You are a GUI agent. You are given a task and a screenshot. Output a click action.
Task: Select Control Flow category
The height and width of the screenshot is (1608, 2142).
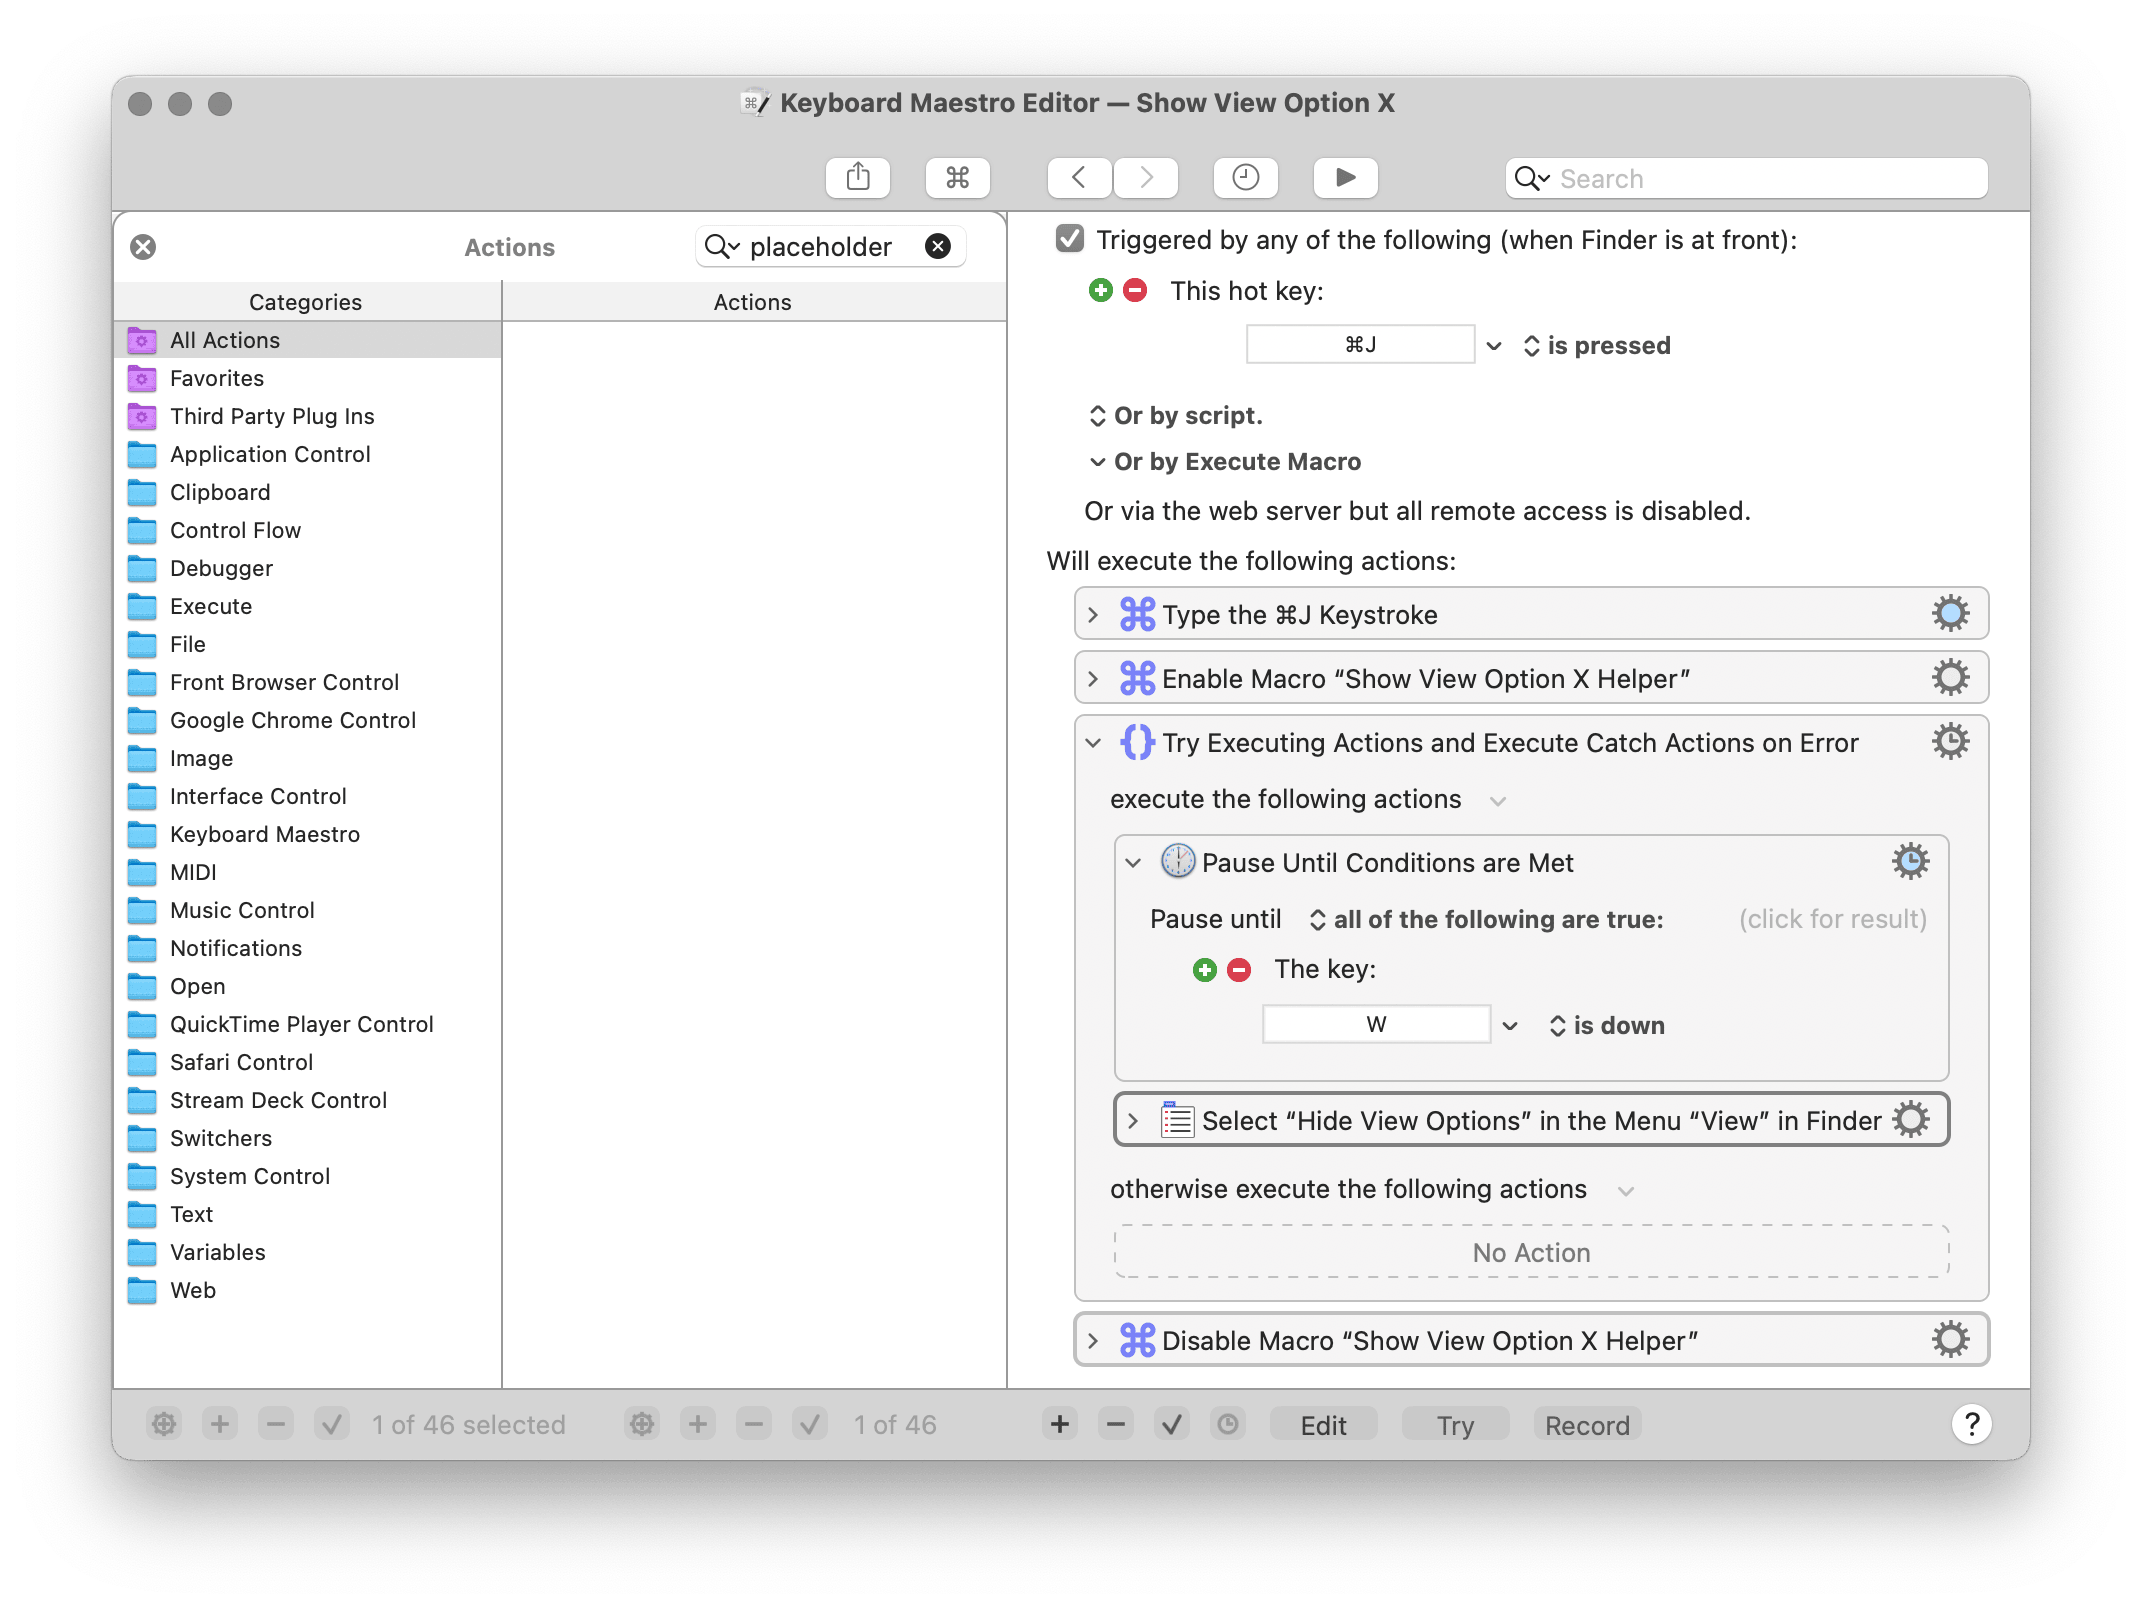point(235,530)
